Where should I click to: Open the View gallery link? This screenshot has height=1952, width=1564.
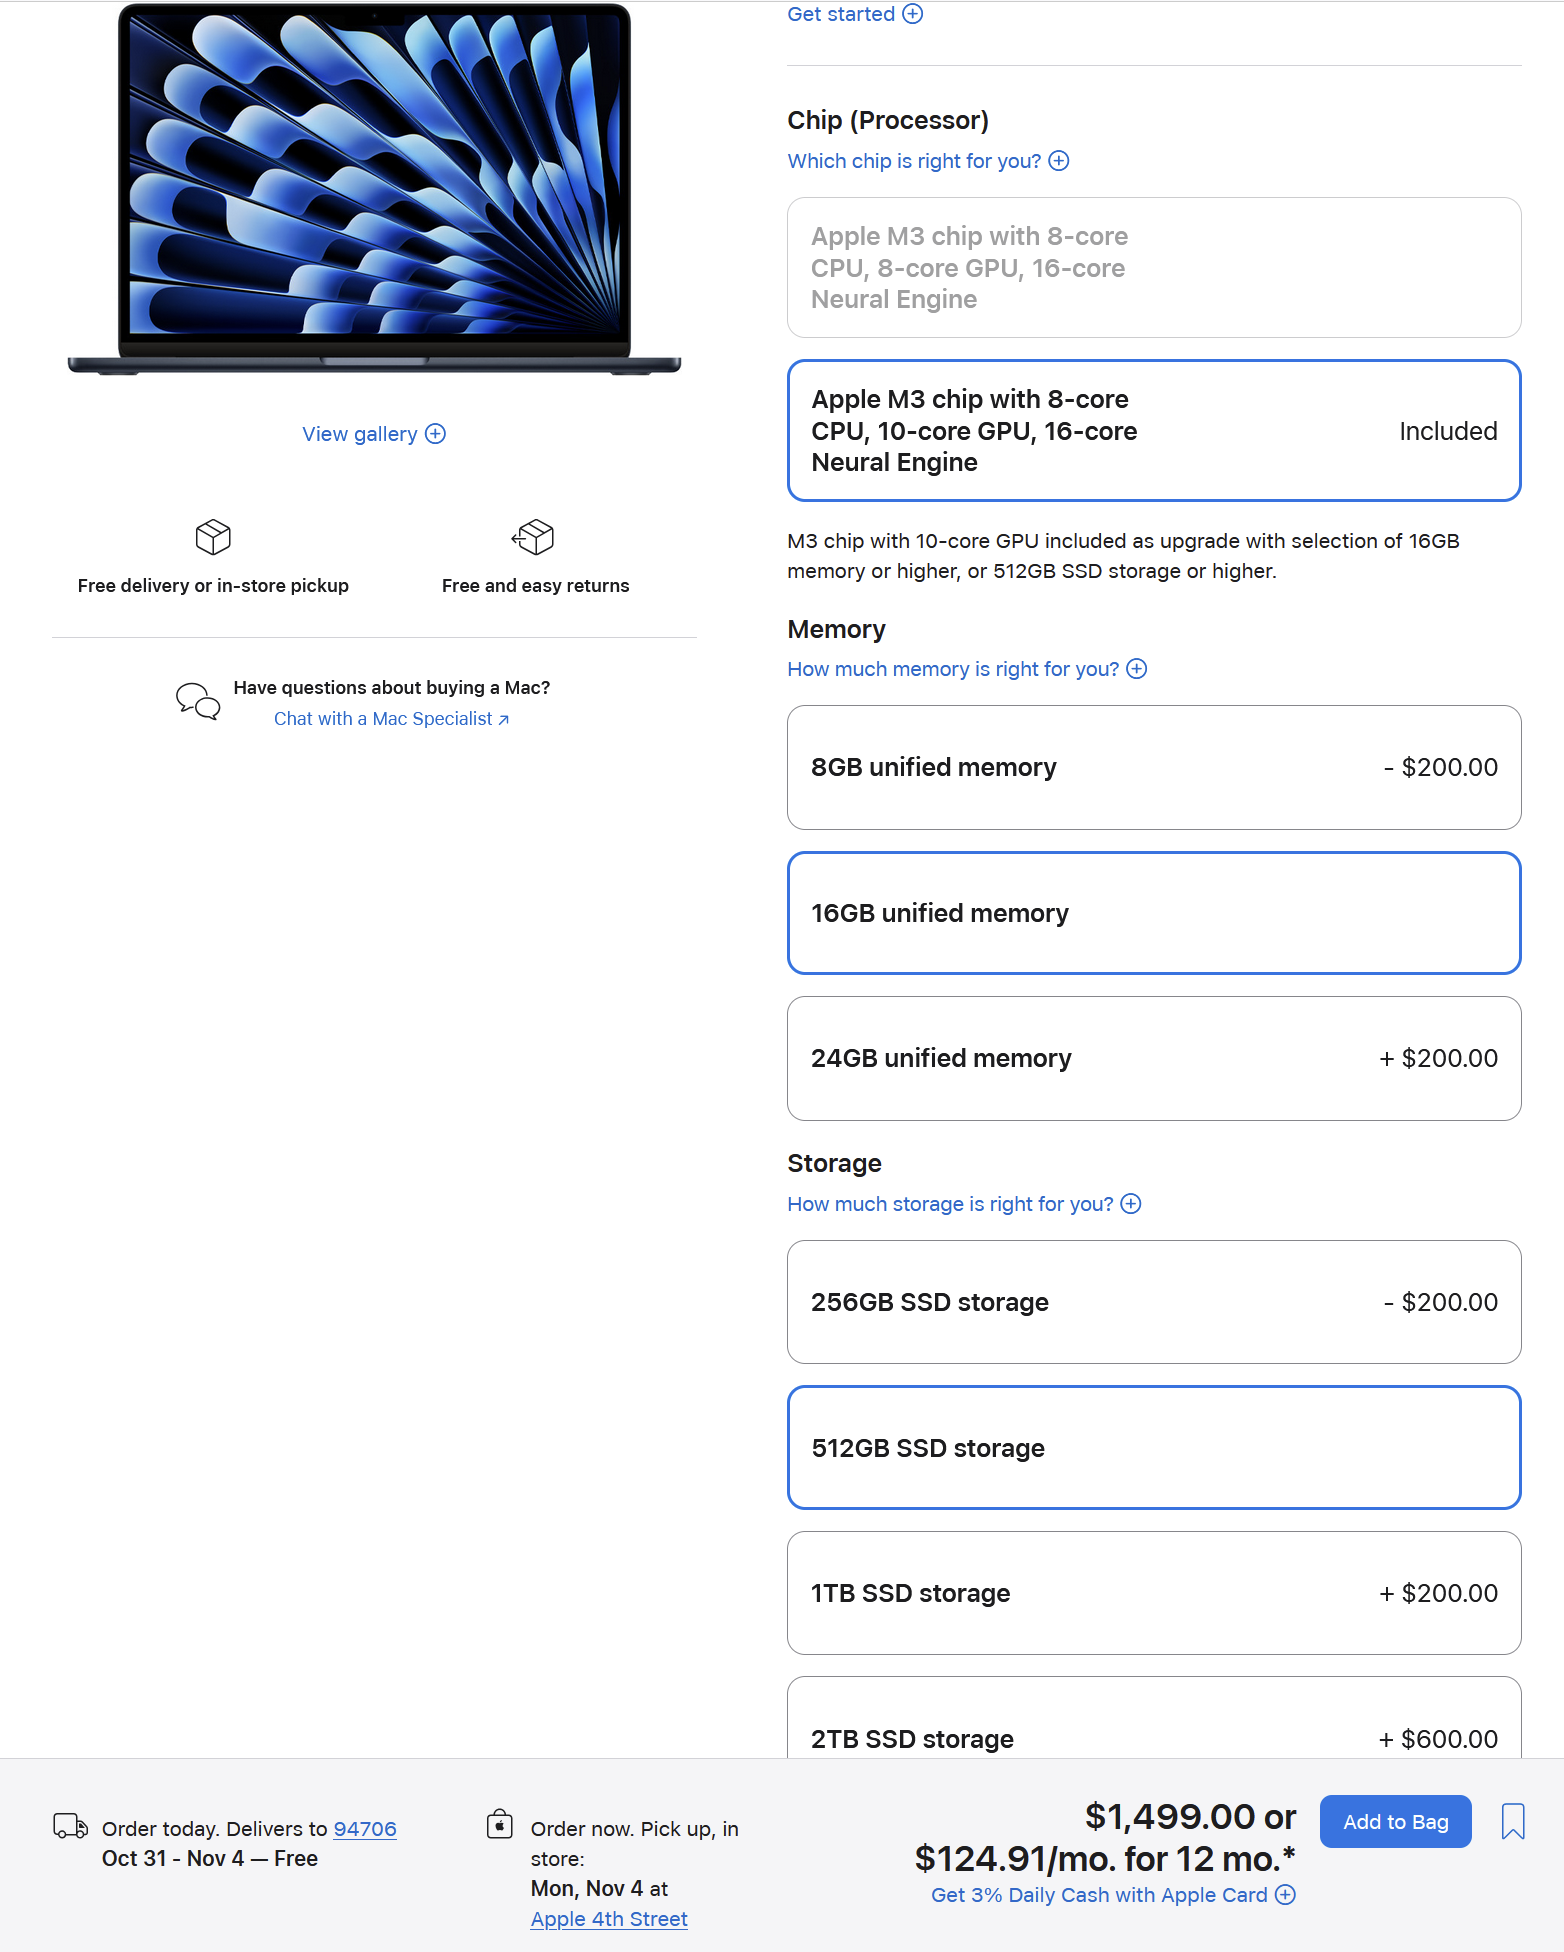pyautogui.click(x=373, y=434)
